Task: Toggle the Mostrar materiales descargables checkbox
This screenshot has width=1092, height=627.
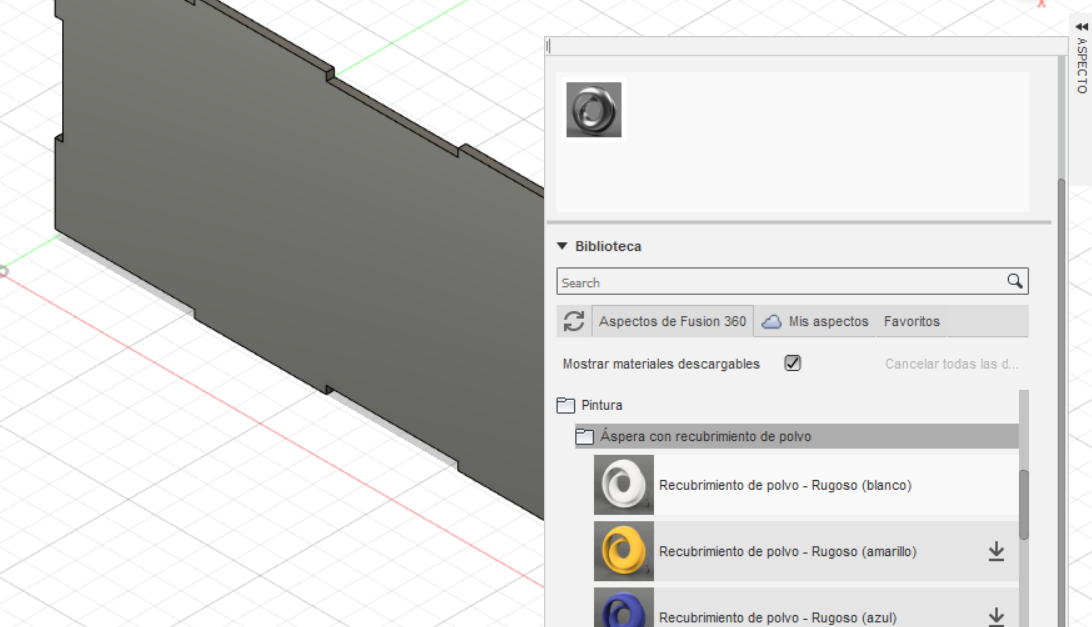Action: pos(792,363)
